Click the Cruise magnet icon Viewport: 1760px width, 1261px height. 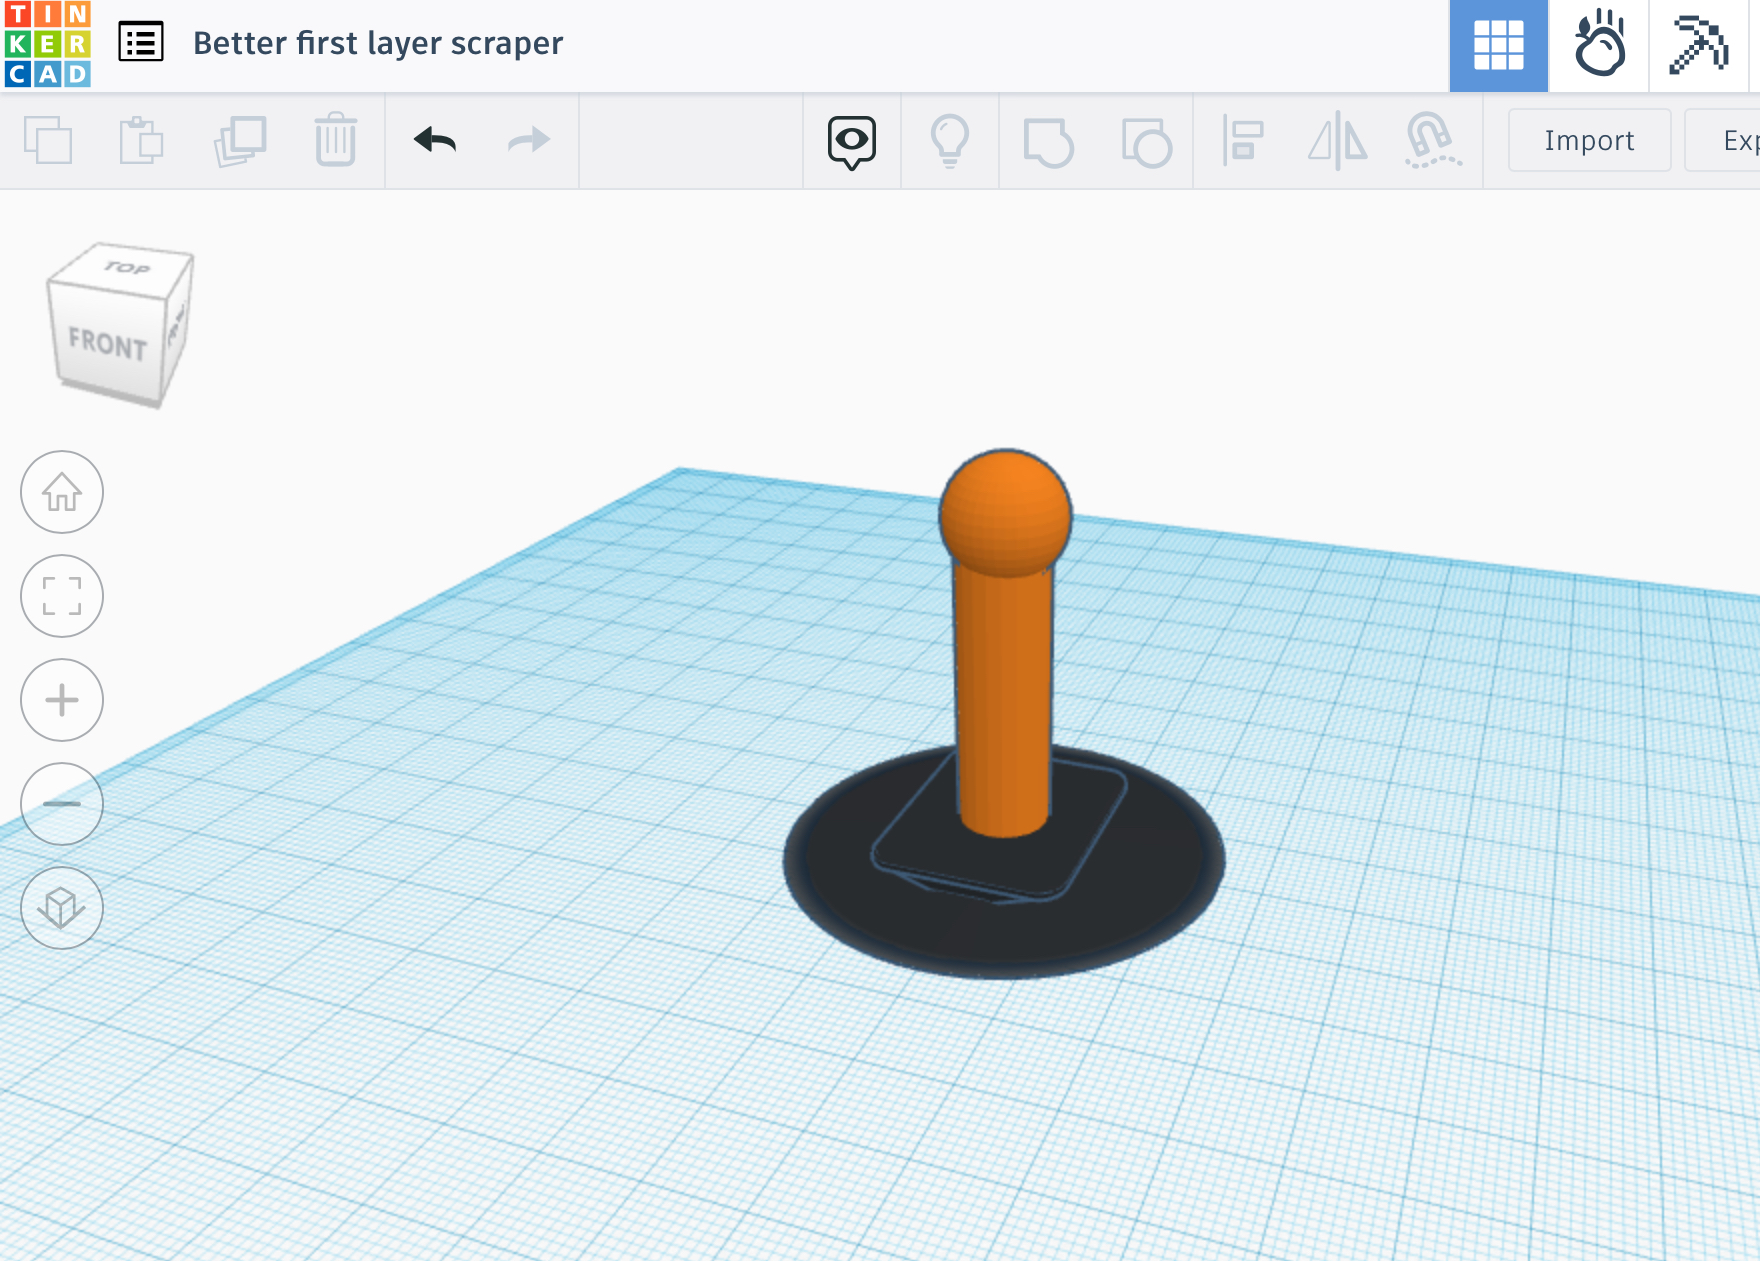coord(1432,140)
